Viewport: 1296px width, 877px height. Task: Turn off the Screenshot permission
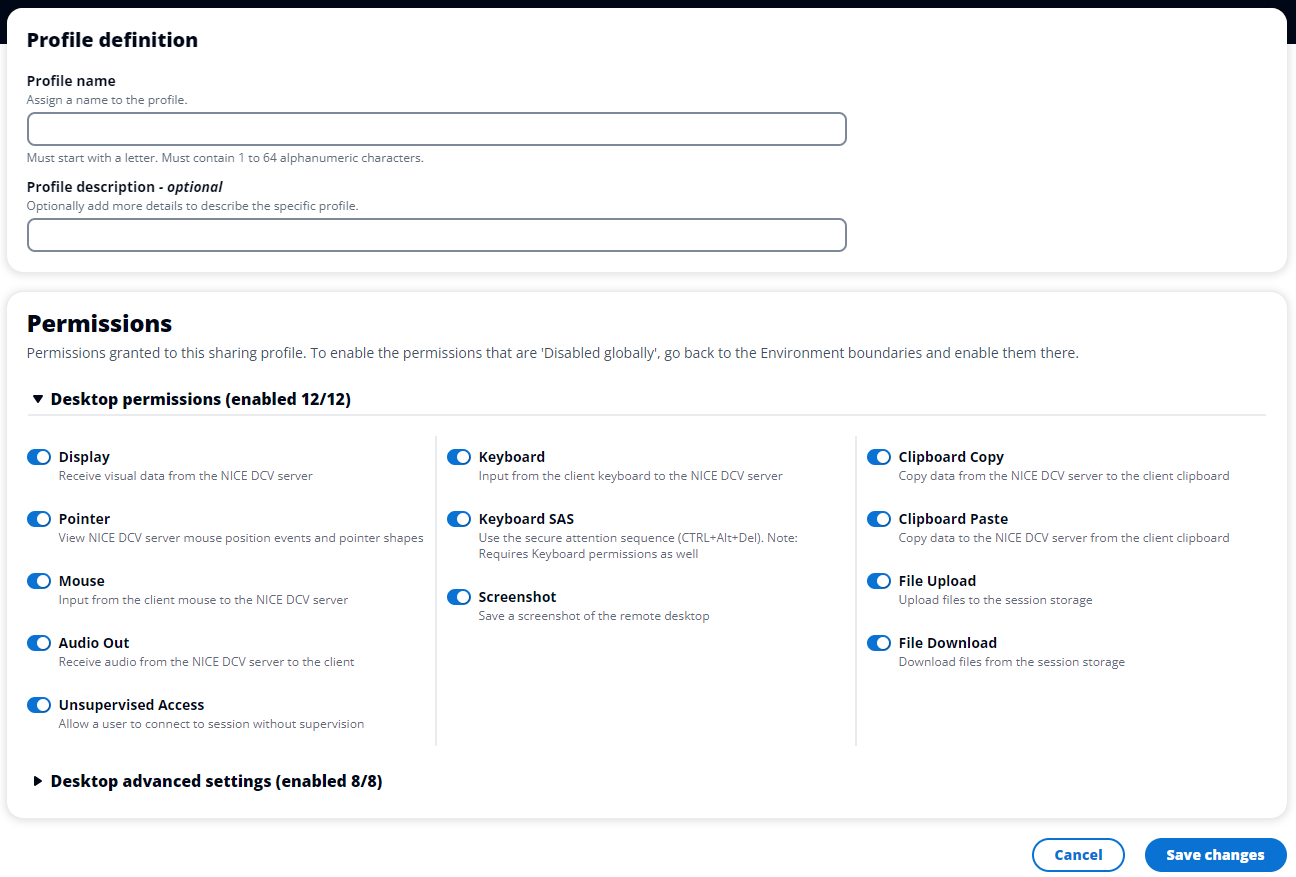pyautogui.click(x=458, y=597)
